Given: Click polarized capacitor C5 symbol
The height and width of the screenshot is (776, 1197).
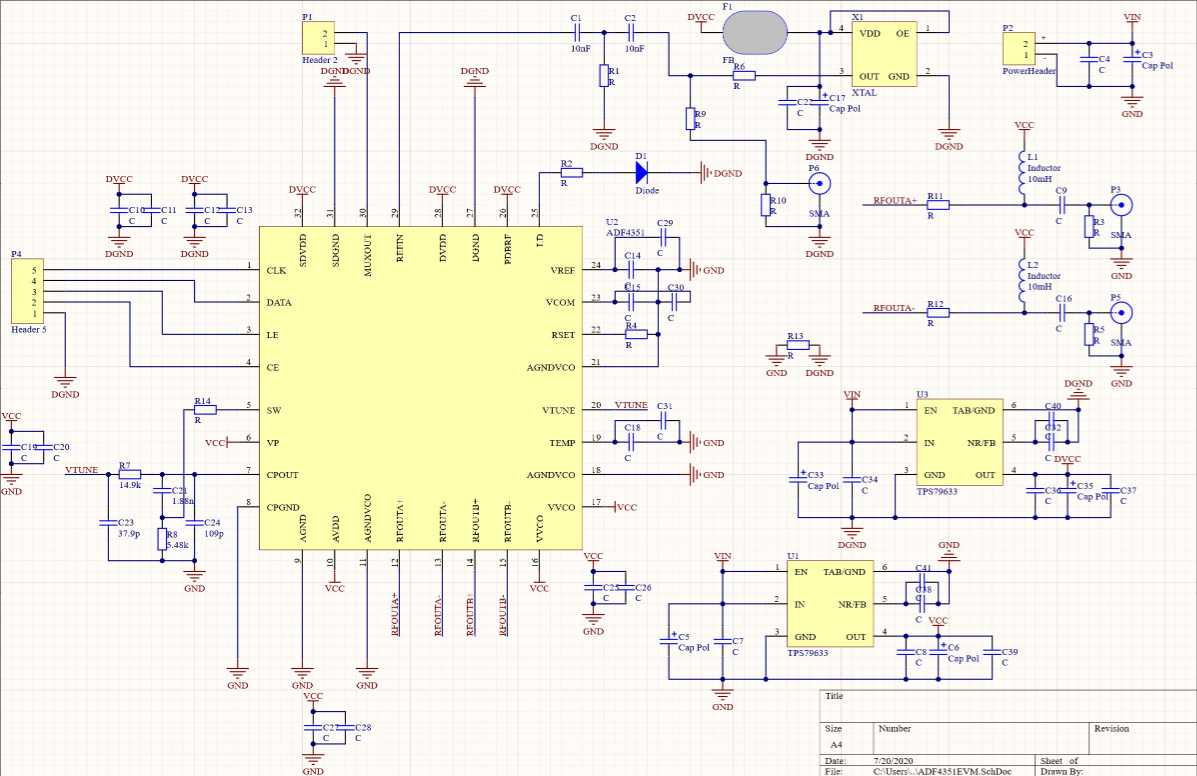Looking at the screenshot, I should pos(669,641).
